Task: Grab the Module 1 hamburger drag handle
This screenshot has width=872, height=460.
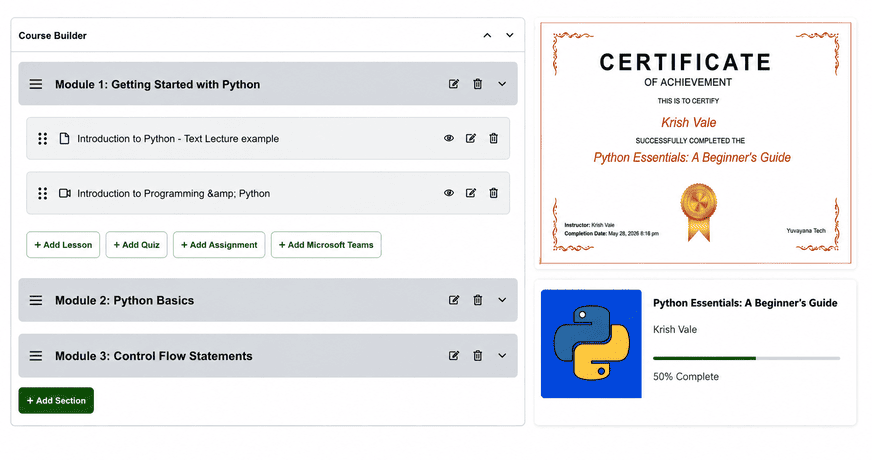Action: 36,84
